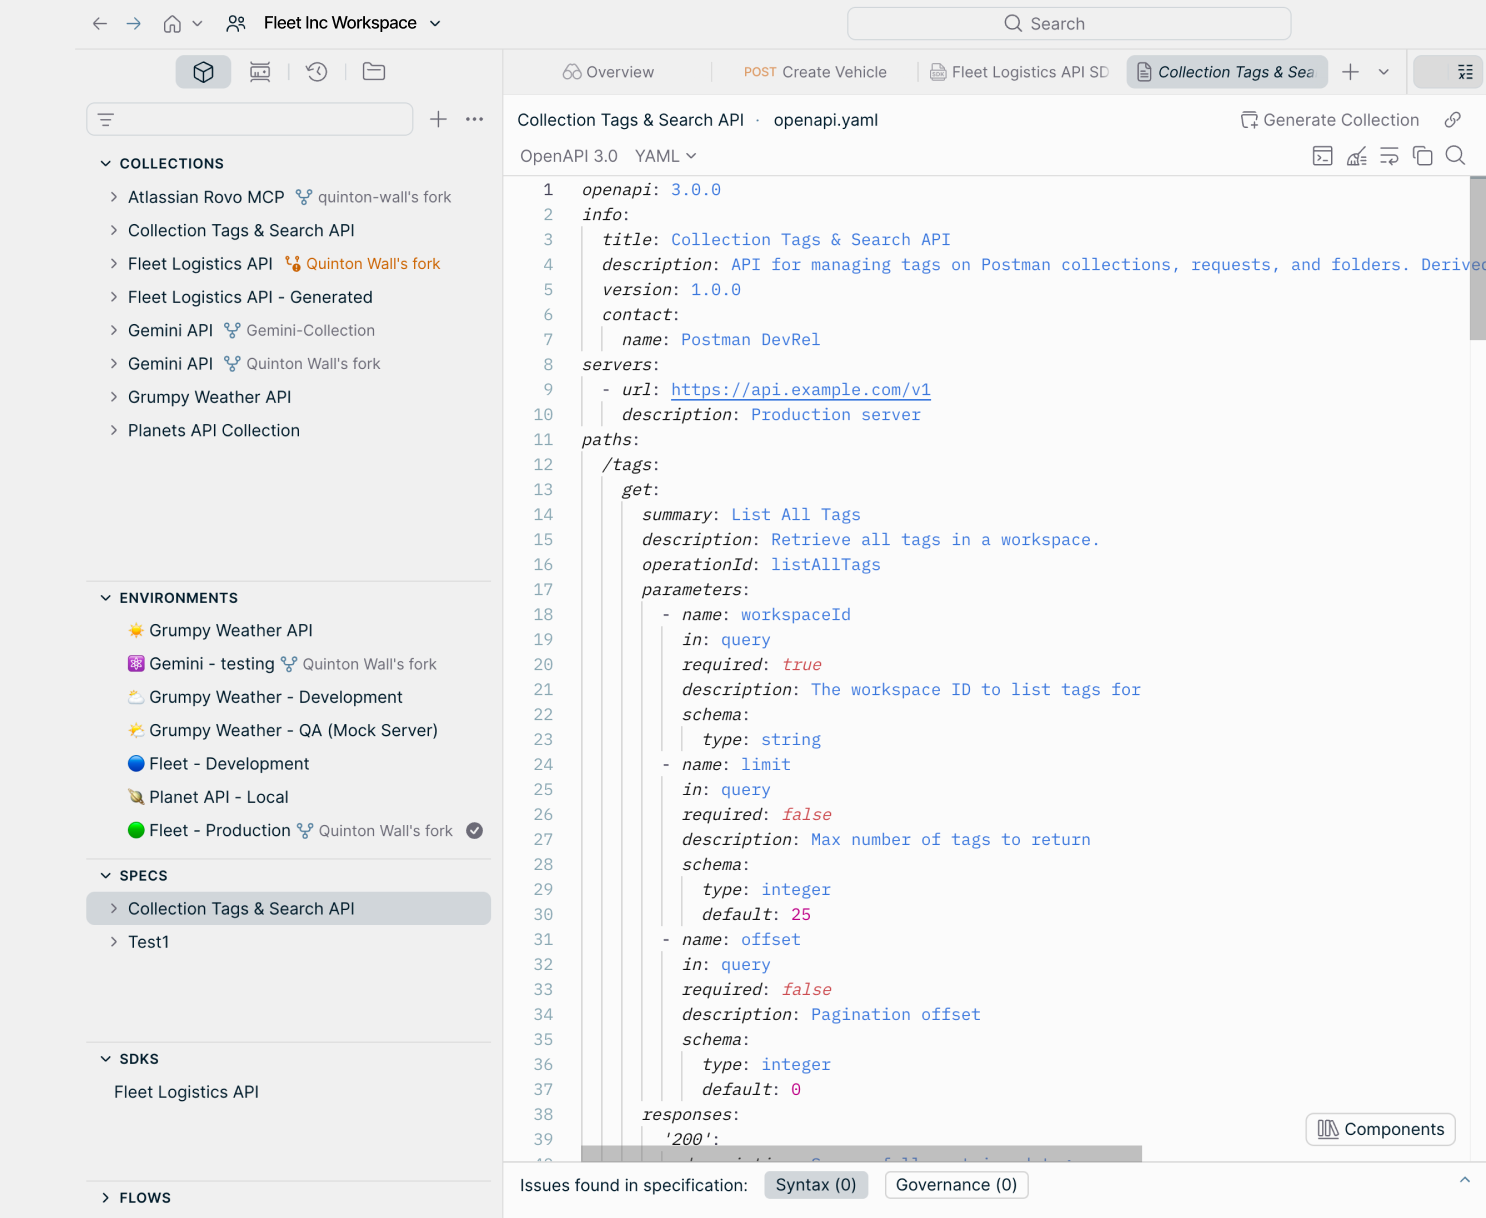1486x1218 pixels.
Task: Switch to the Overview tab
Action: click(608, 71)
